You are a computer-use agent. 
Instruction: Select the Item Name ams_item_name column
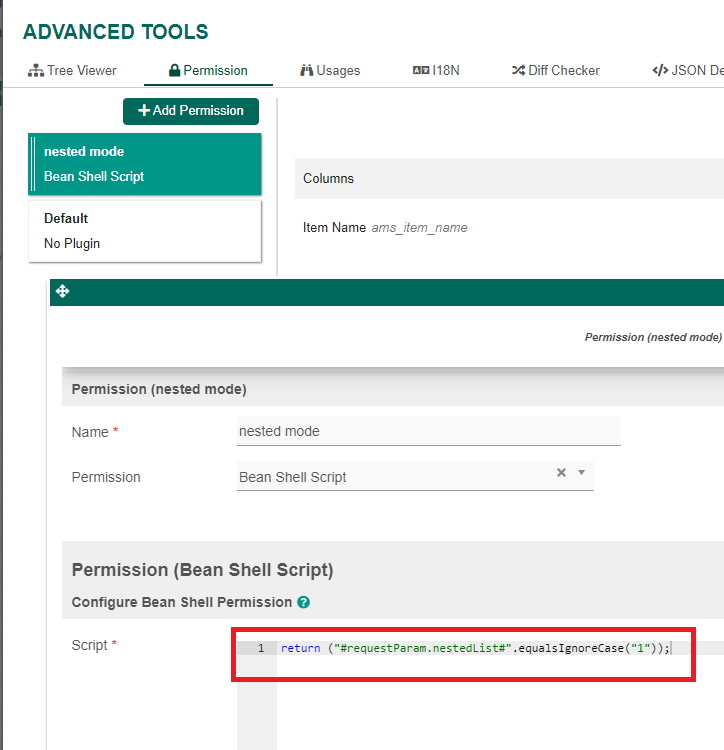point(385,228)
